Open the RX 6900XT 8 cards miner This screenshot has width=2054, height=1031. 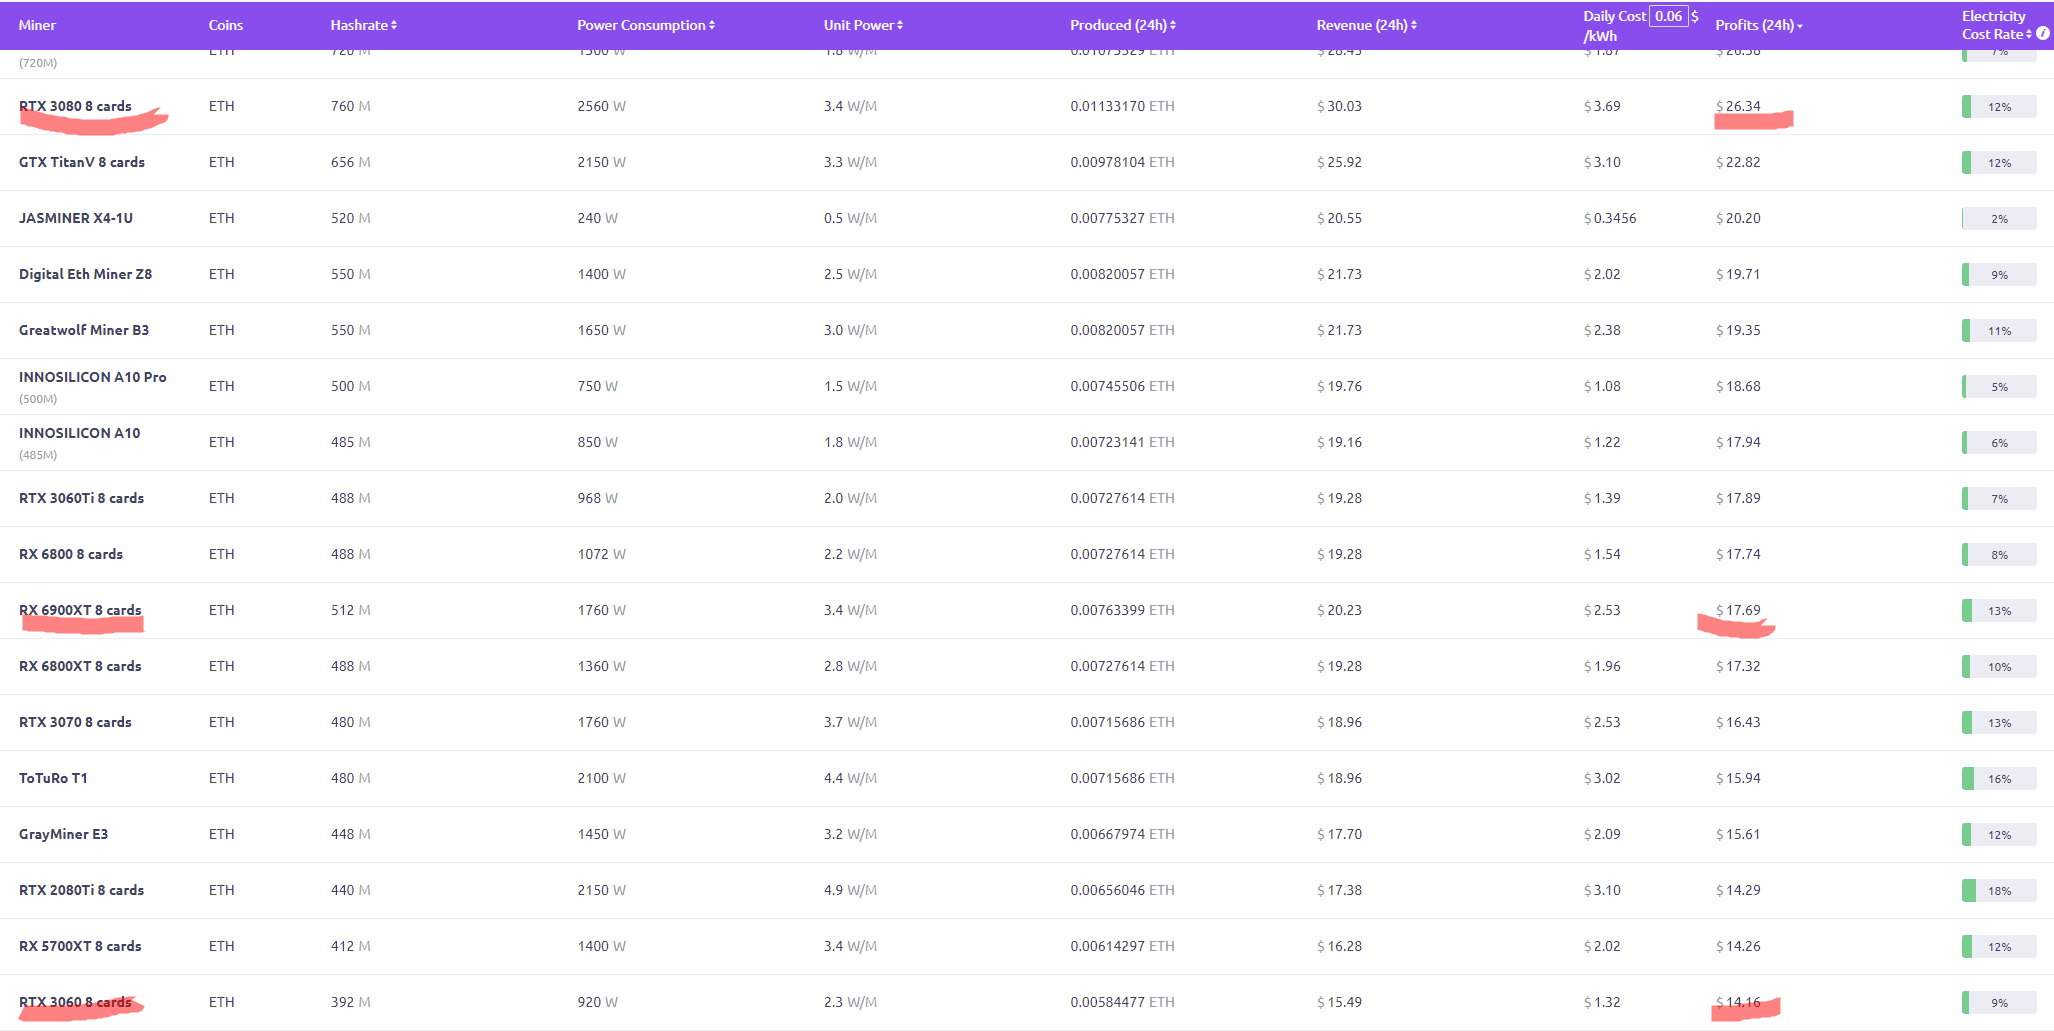[x=80, y=610]
